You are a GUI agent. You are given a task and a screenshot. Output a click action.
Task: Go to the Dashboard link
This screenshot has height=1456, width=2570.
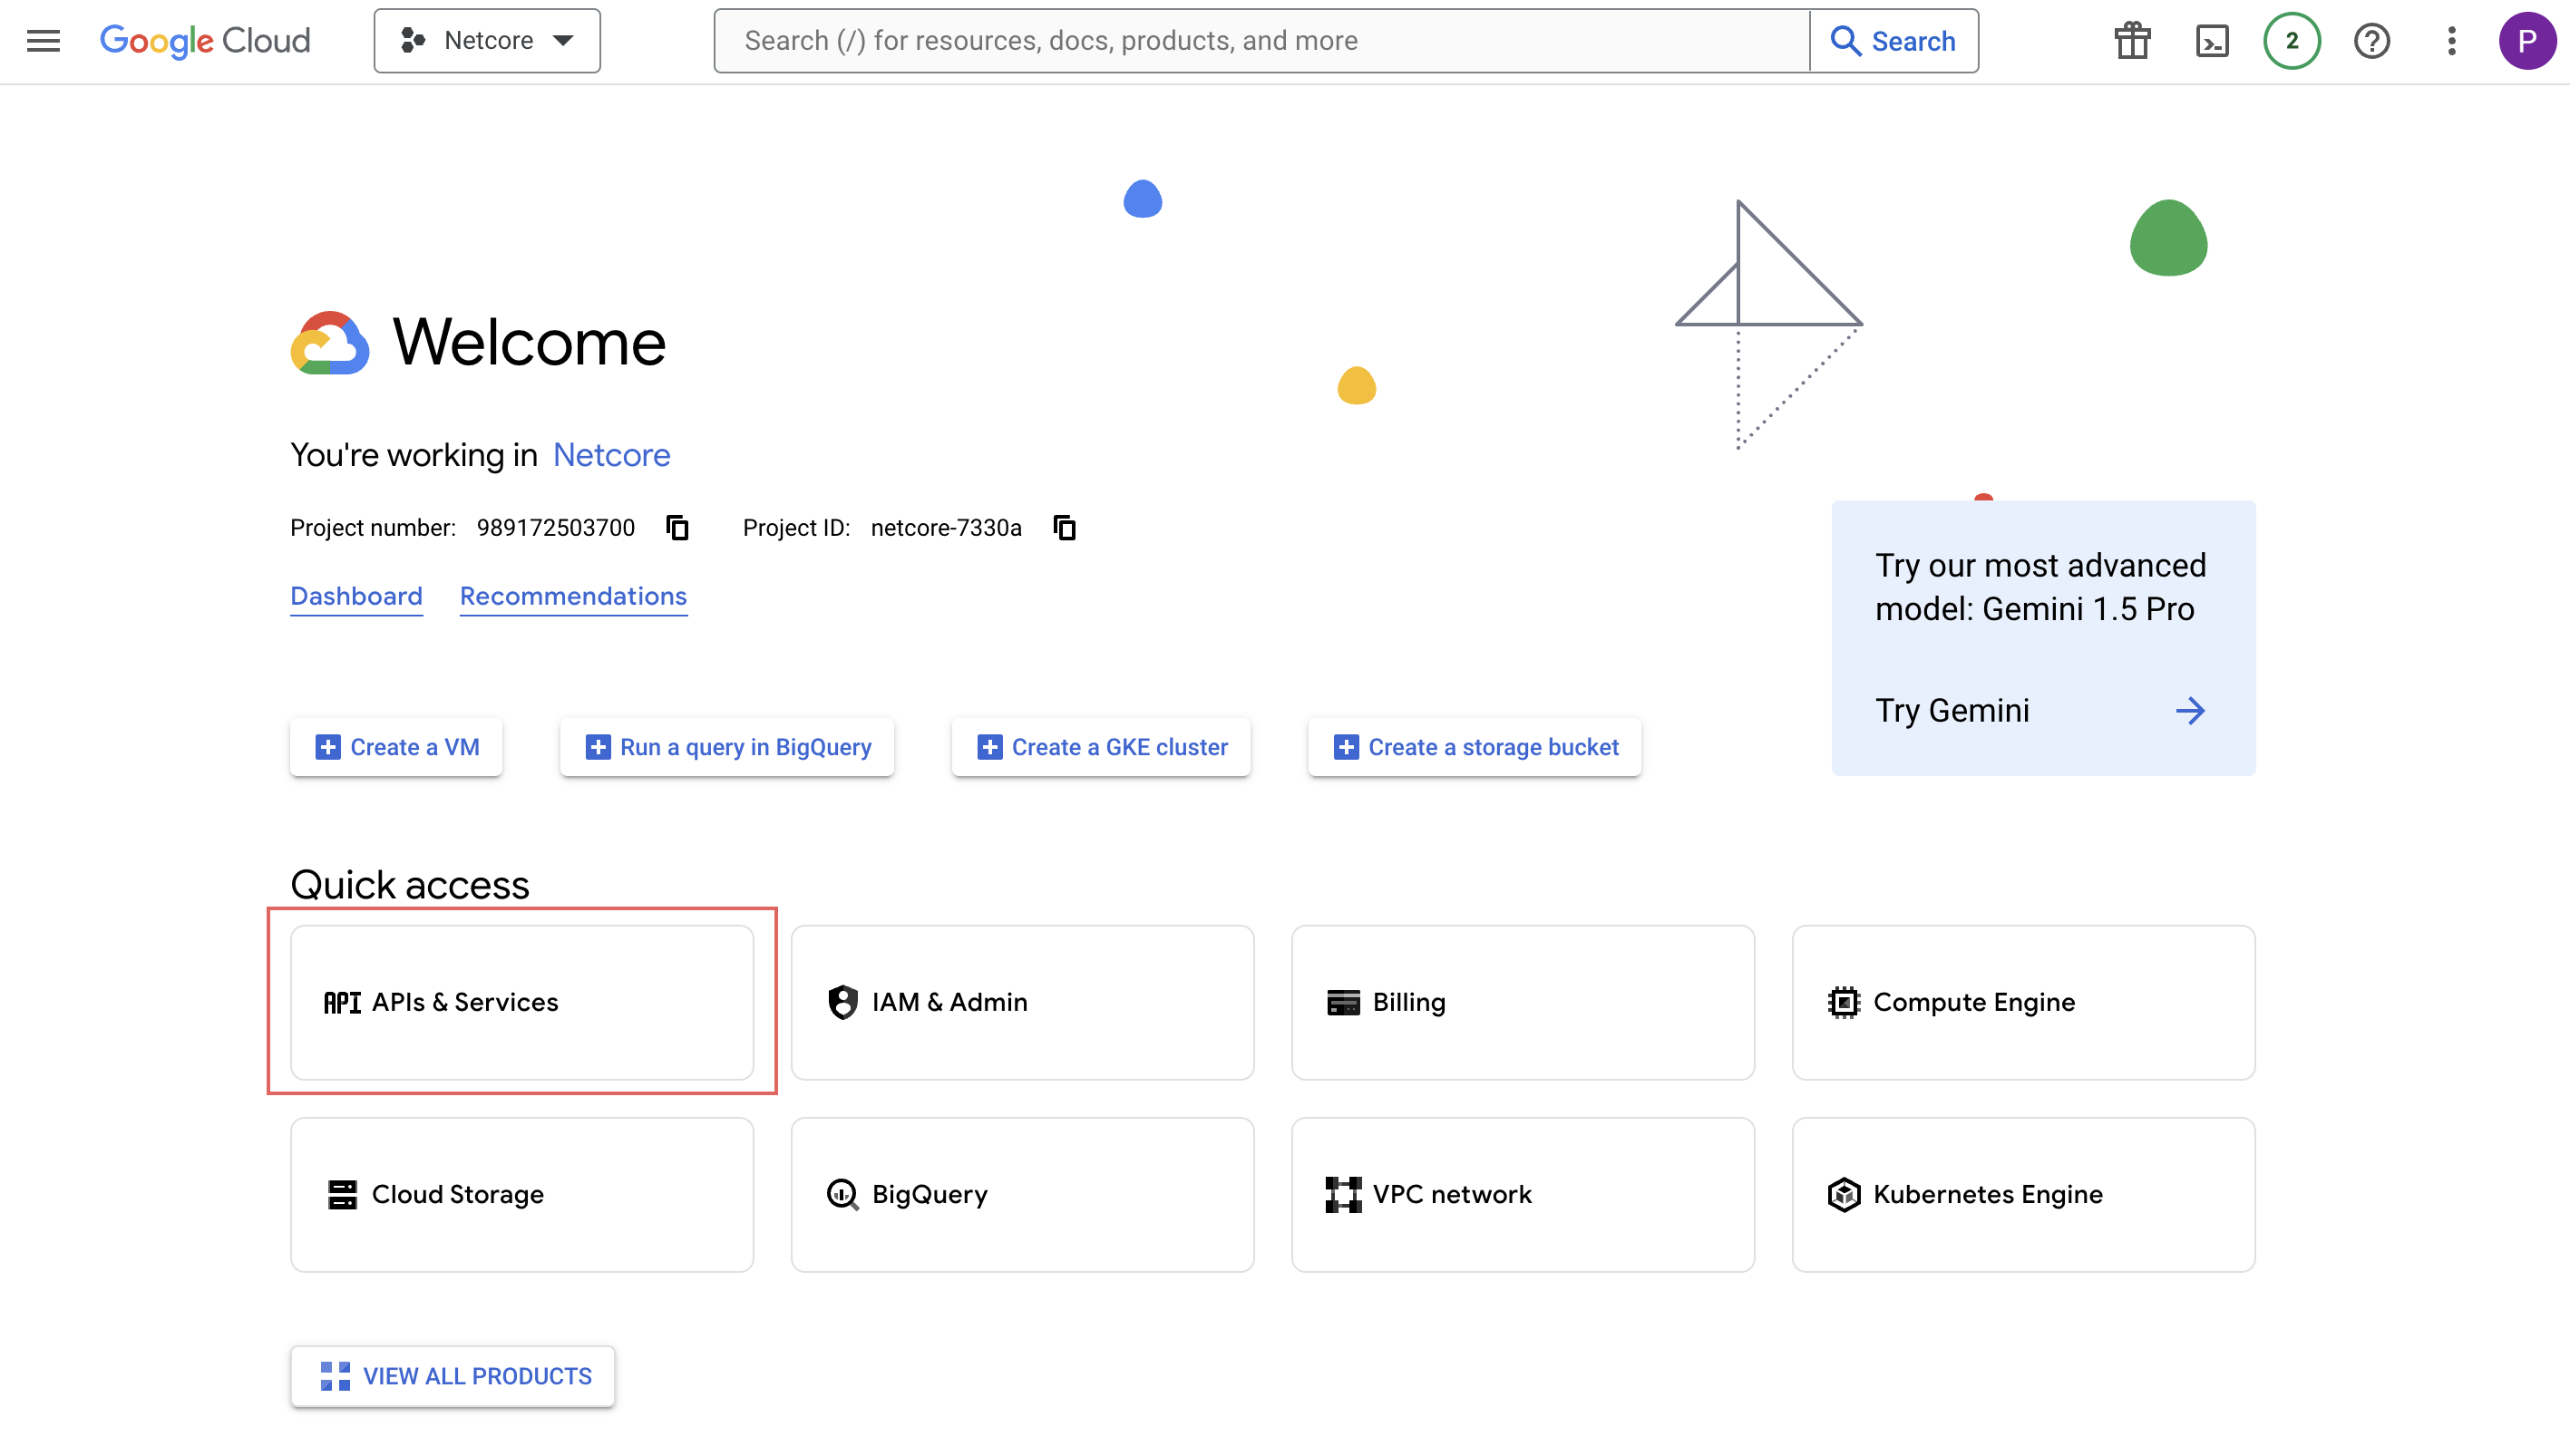tap(356, 596)
